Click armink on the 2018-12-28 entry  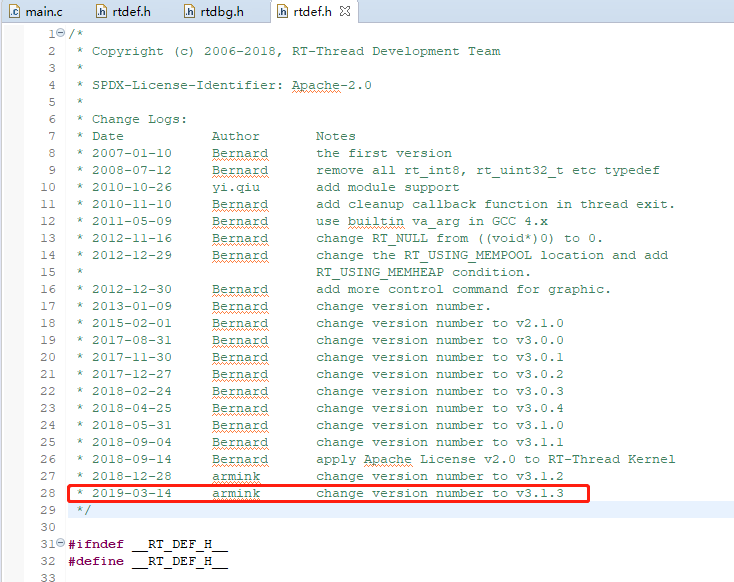(235, 476)
